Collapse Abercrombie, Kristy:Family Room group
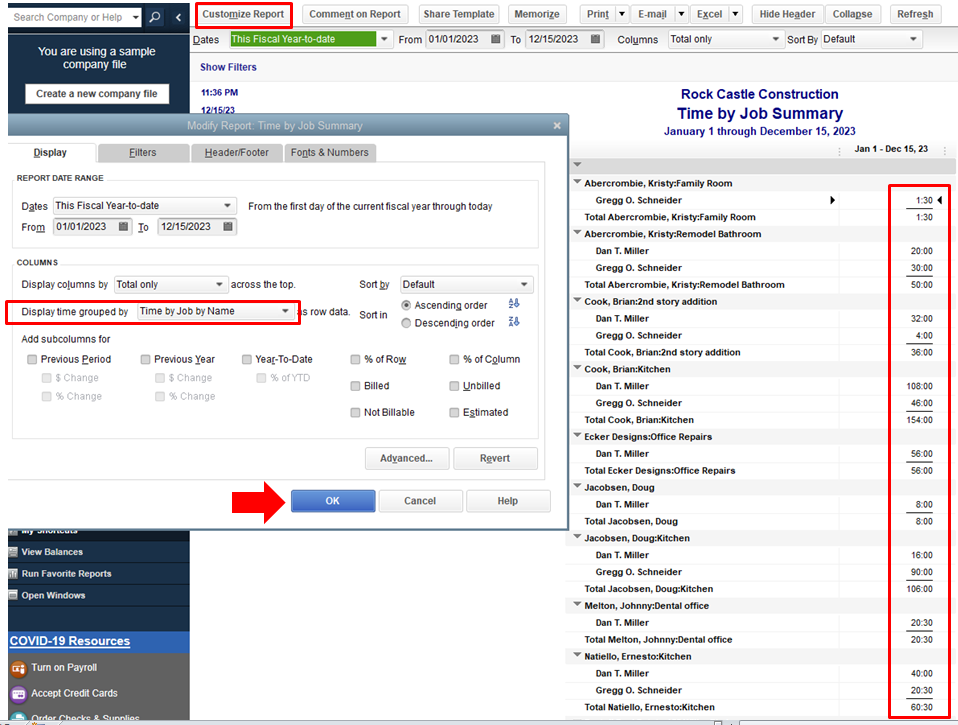 (577, 181)
